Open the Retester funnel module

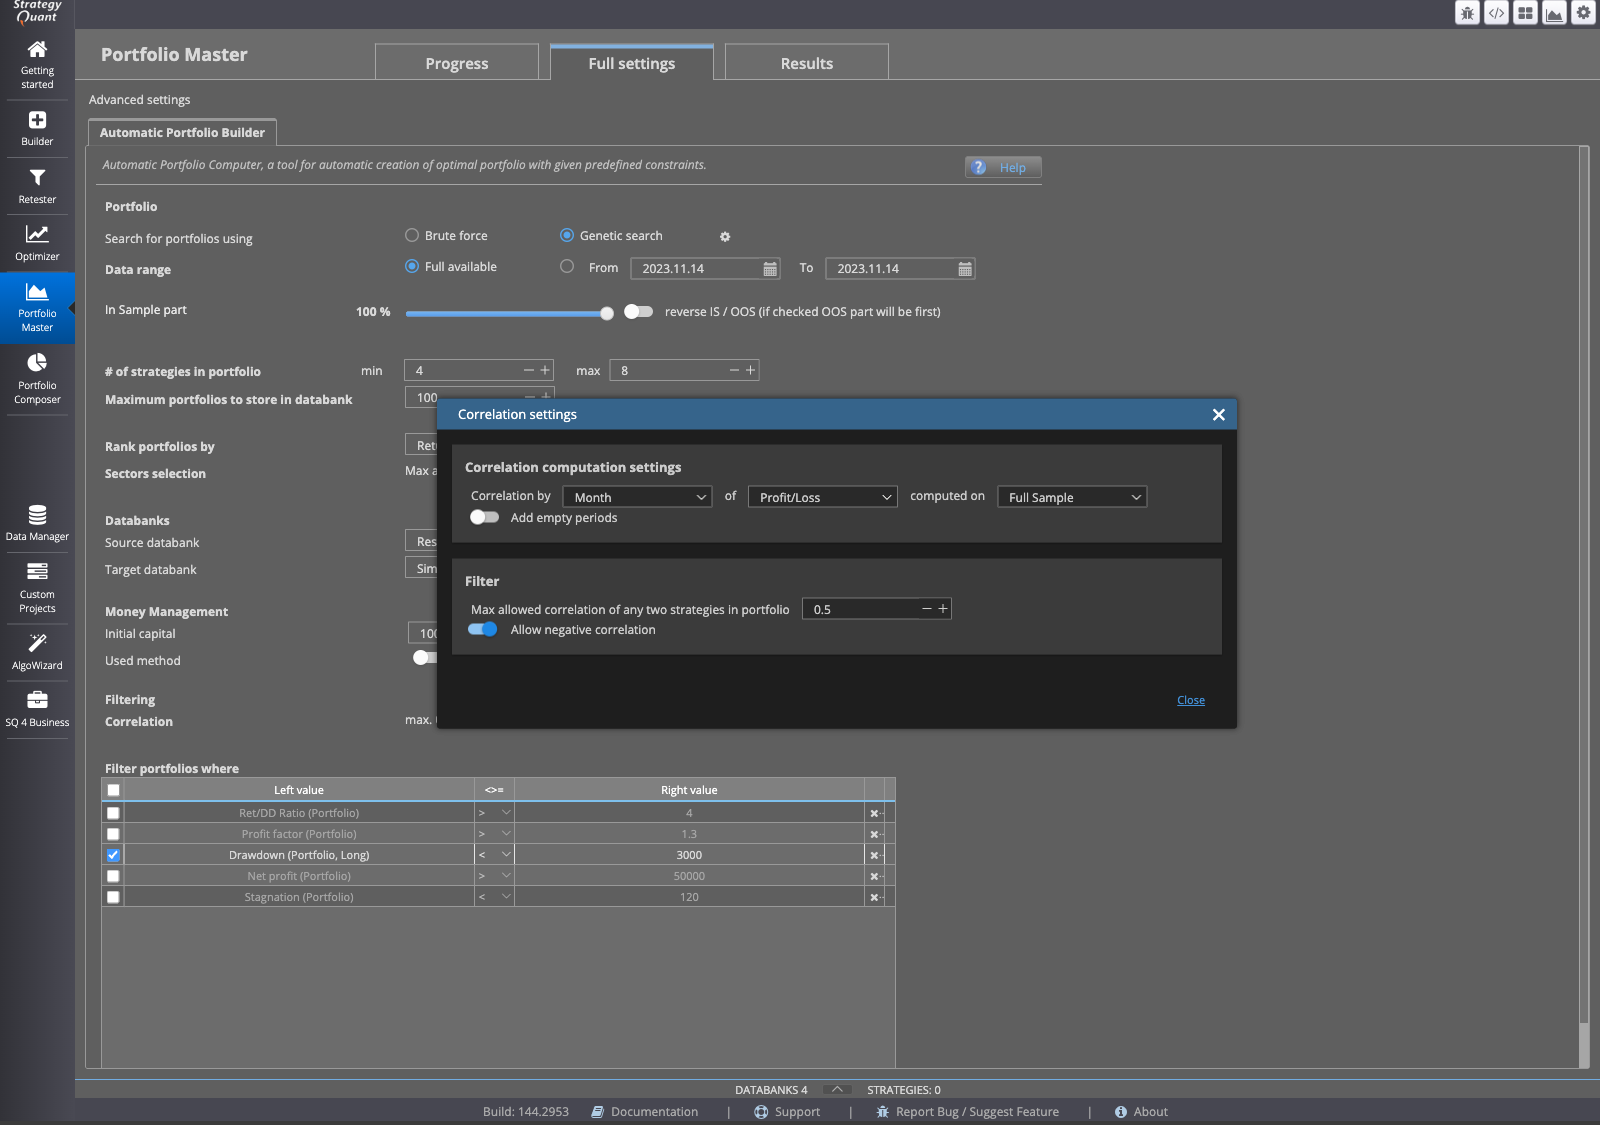(37, 186)
